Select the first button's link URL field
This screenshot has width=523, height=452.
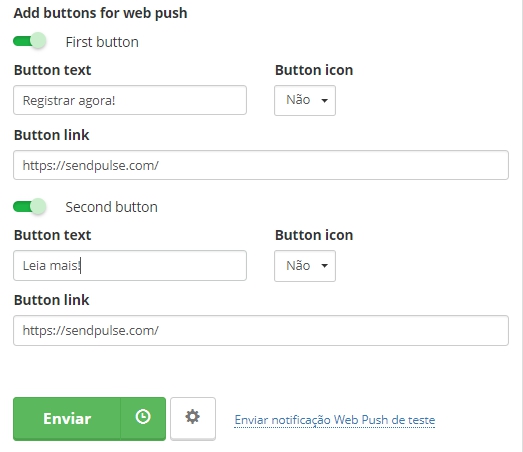[261, 165]
